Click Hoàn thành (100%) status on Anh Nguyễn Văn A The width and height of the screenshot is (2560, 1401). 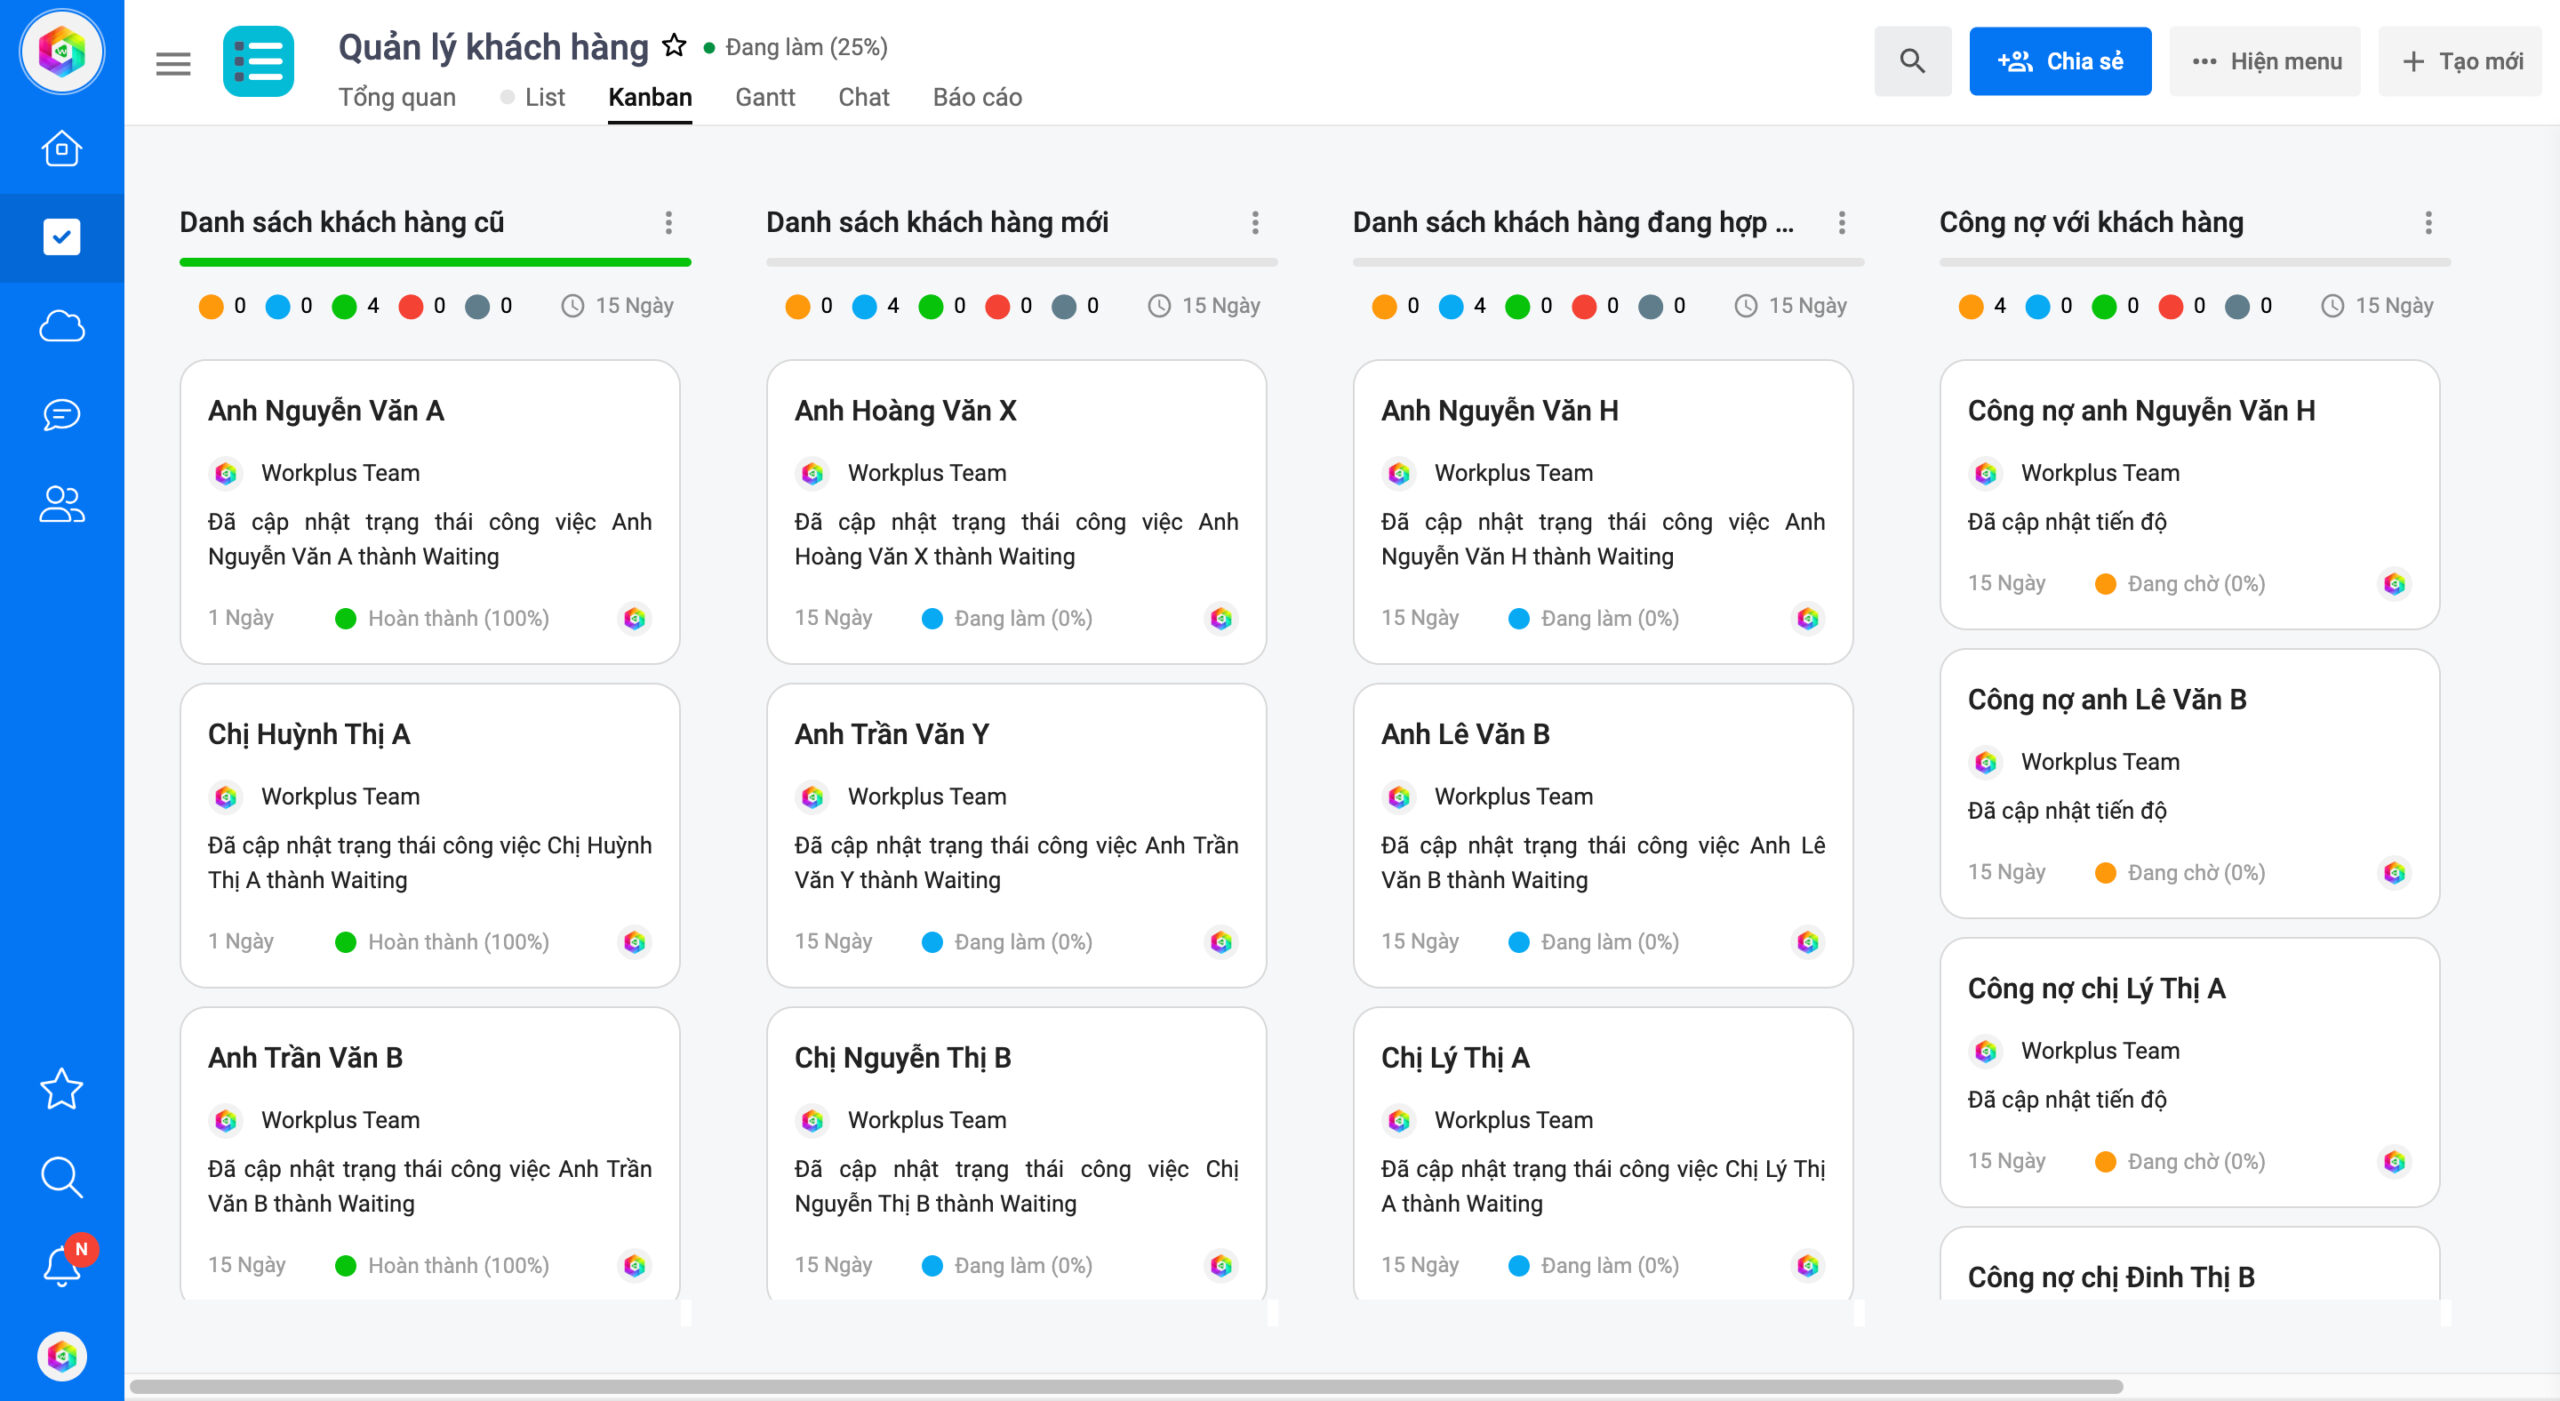pyautogui.click(x=442, y=618)
